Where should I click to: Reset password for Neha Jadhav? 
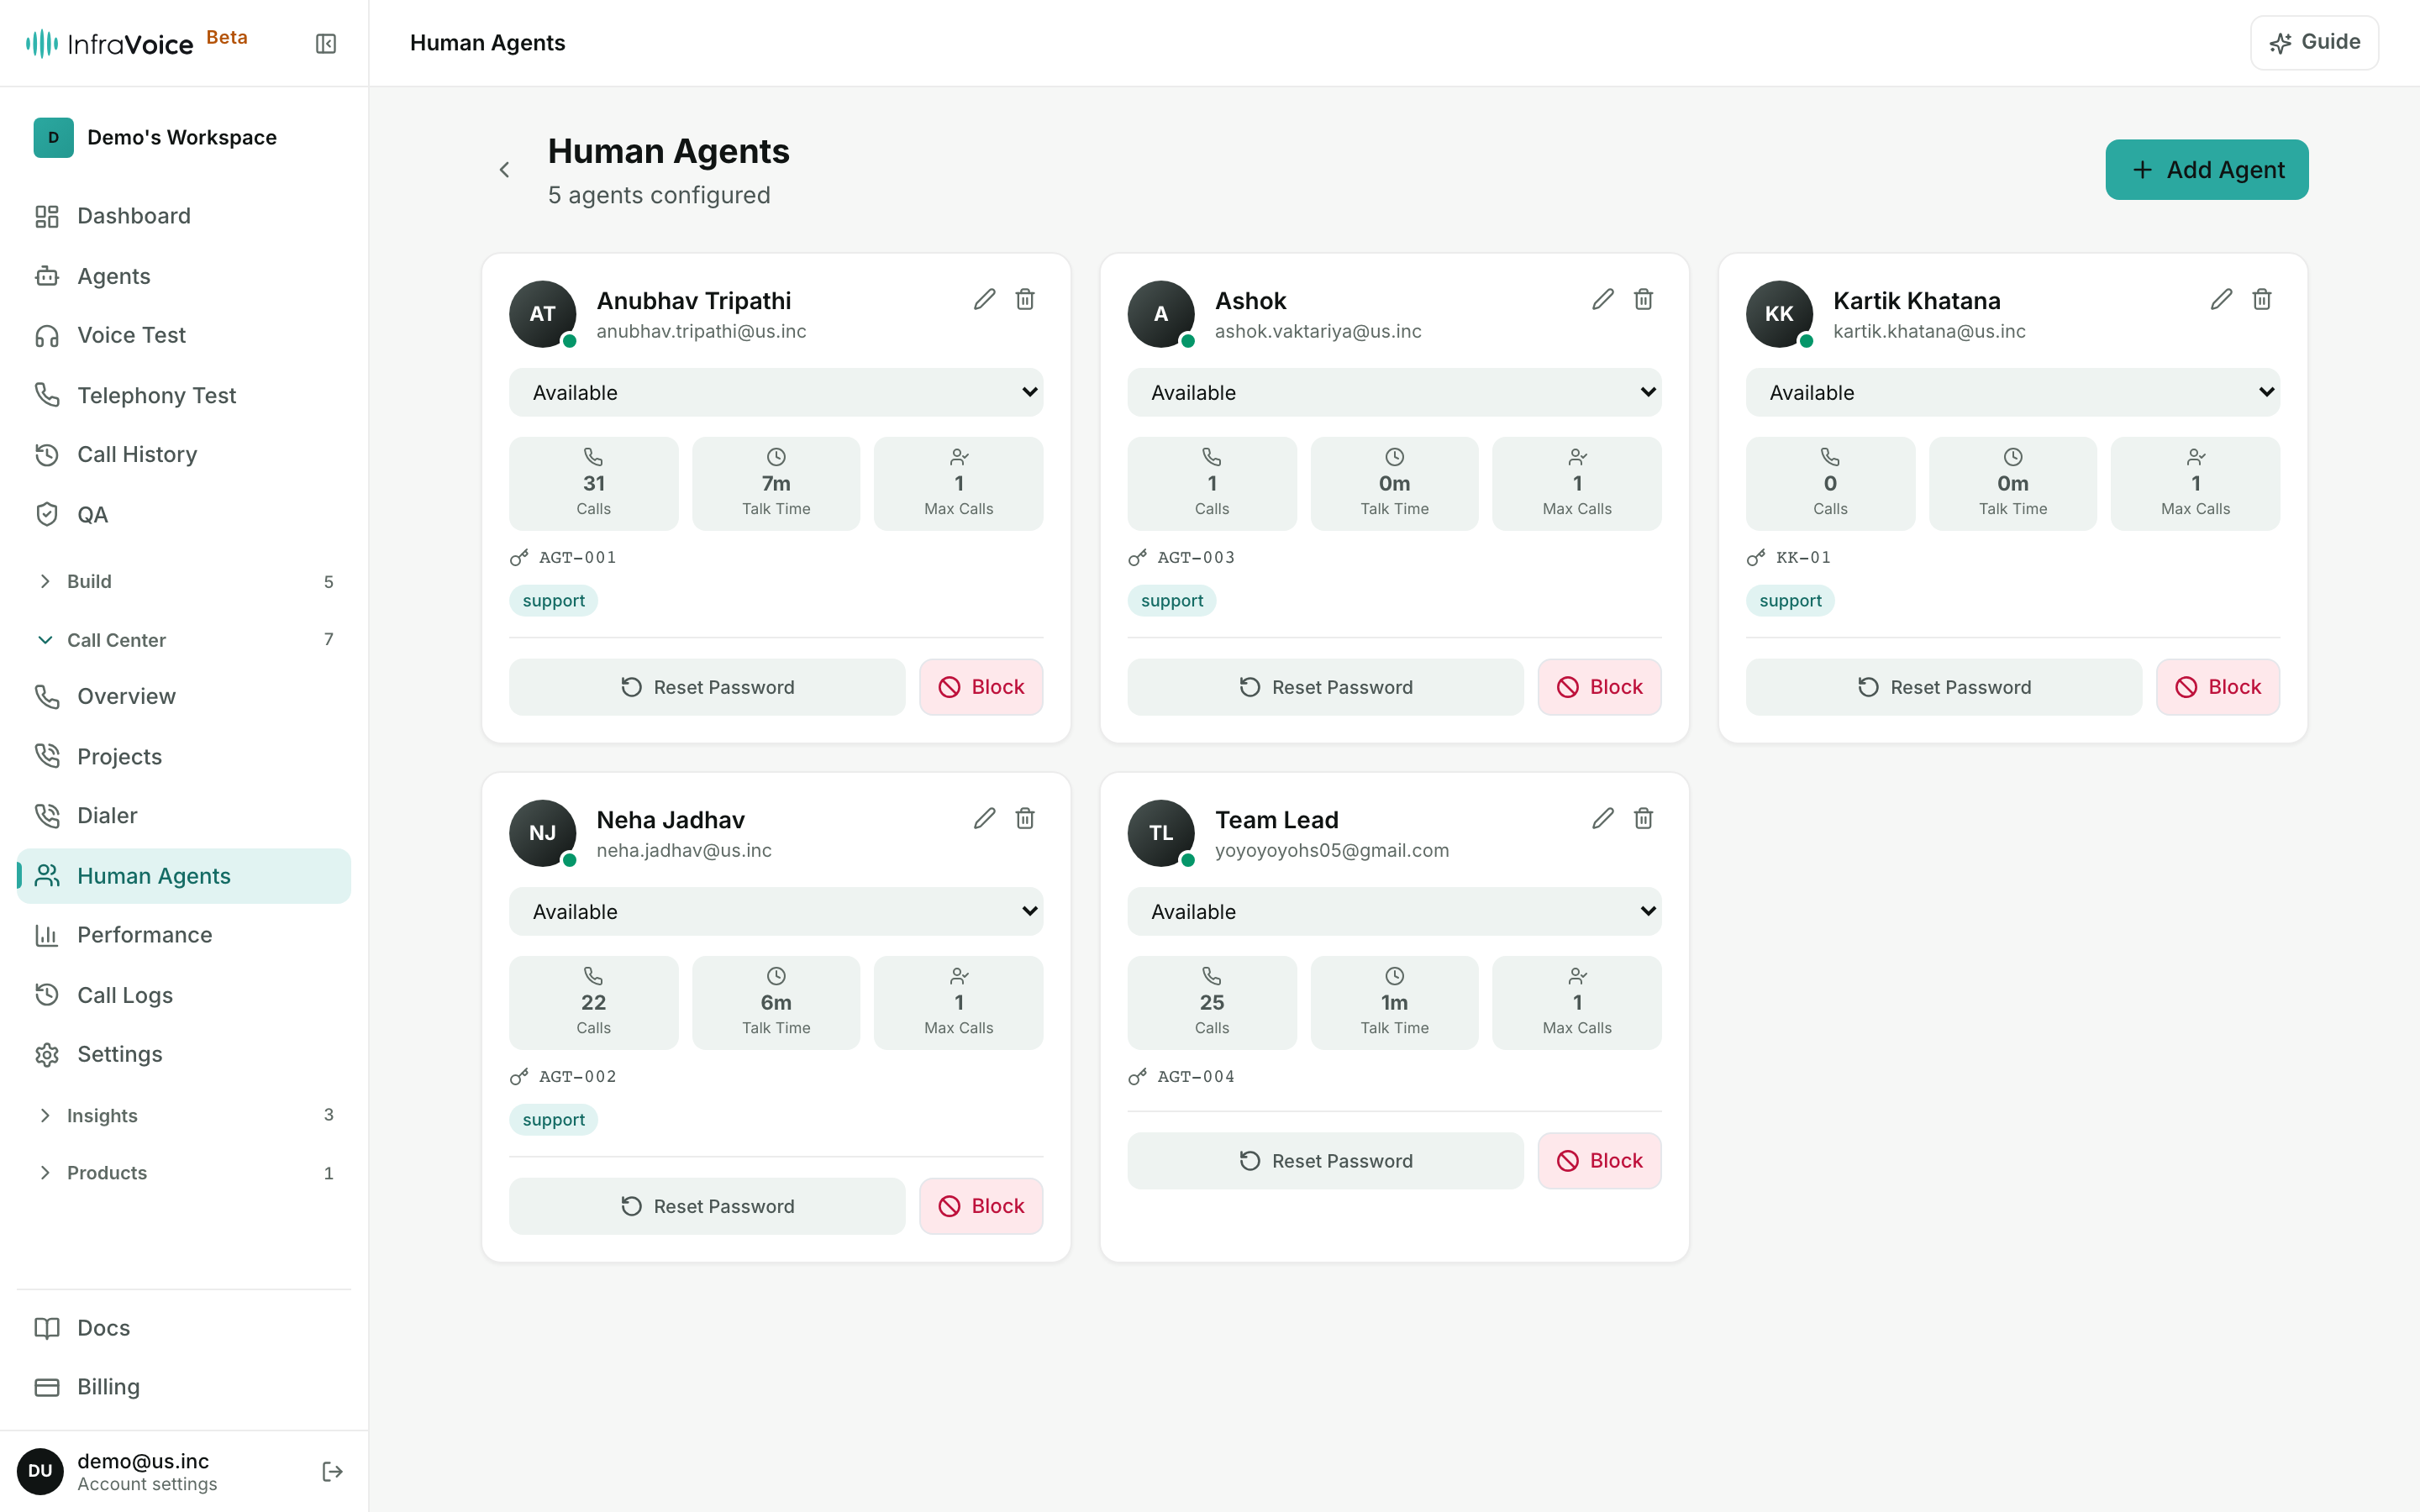(x=707, y=1206)
